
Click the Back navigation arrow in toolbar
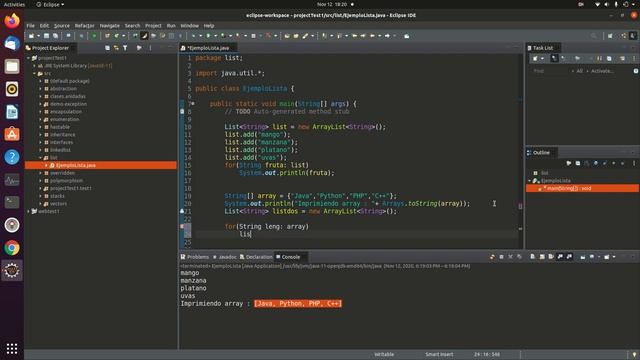[372, 36]
